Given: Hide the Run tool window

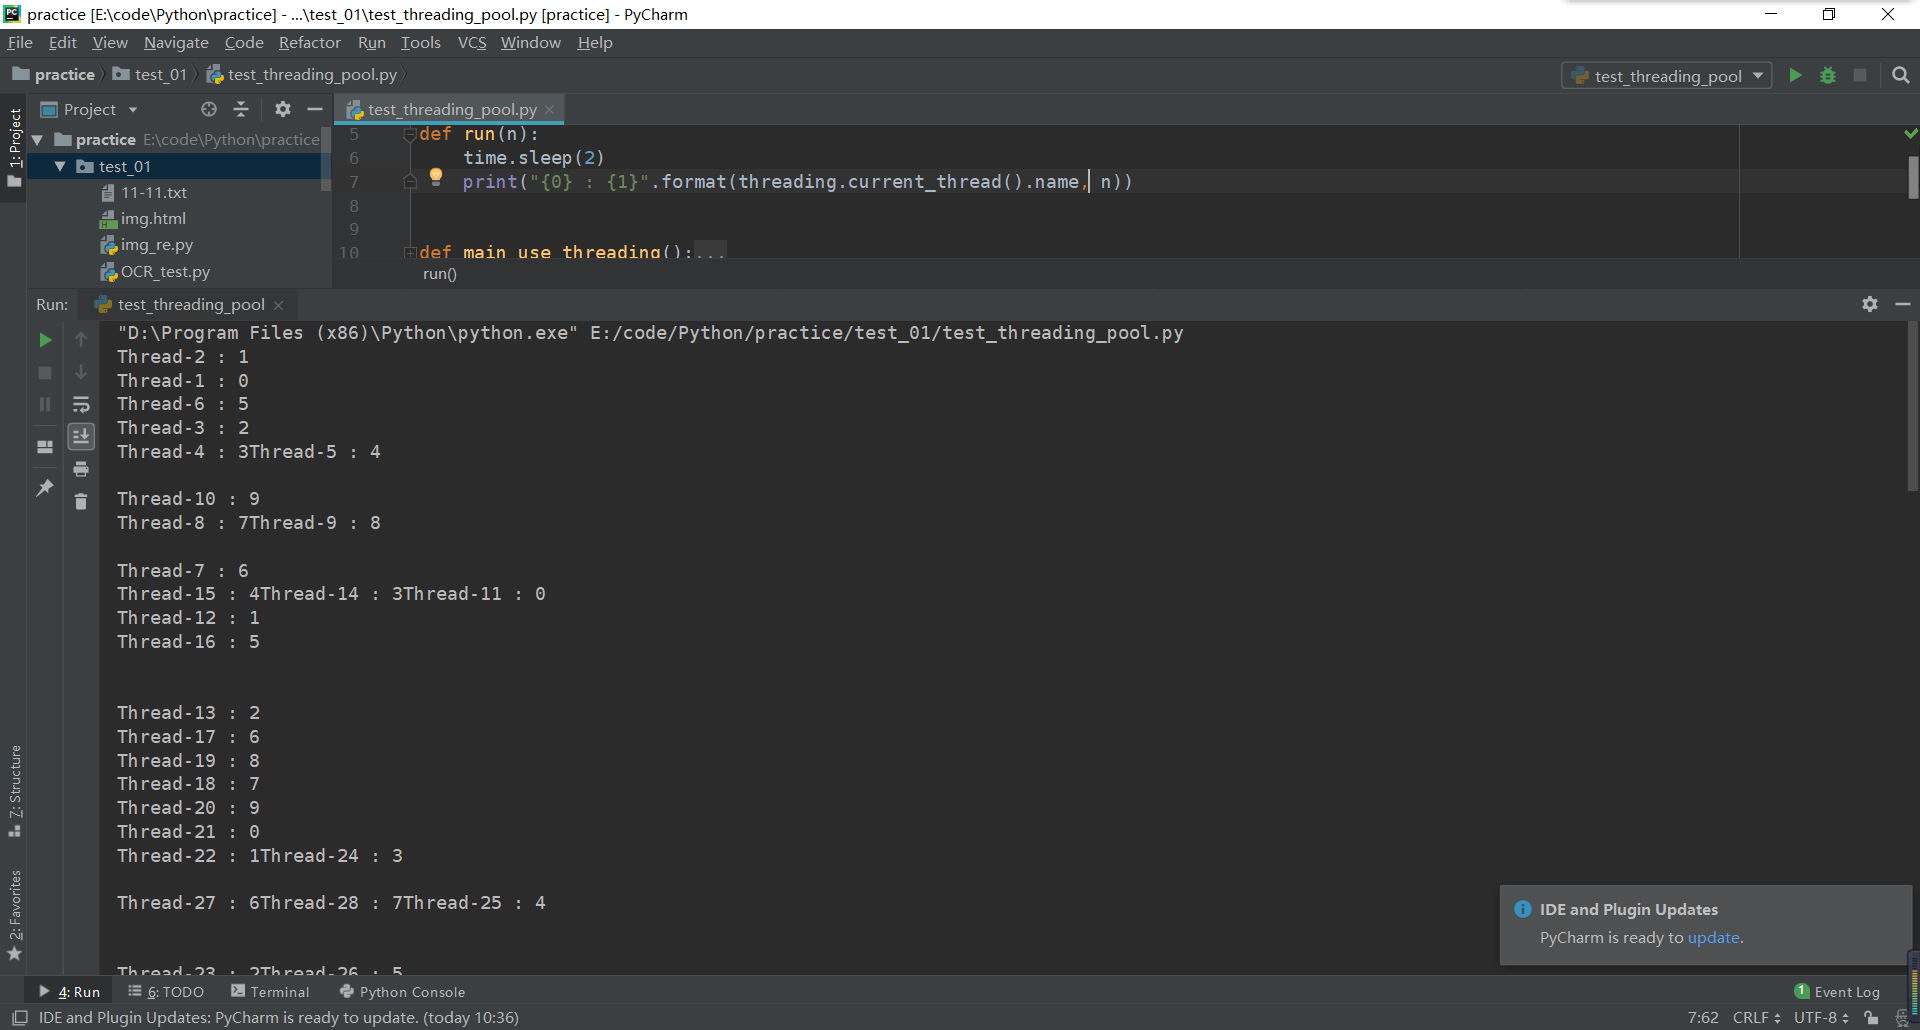Looking at the screenshot, I should pyautogui.click(x=1903, y=304).
